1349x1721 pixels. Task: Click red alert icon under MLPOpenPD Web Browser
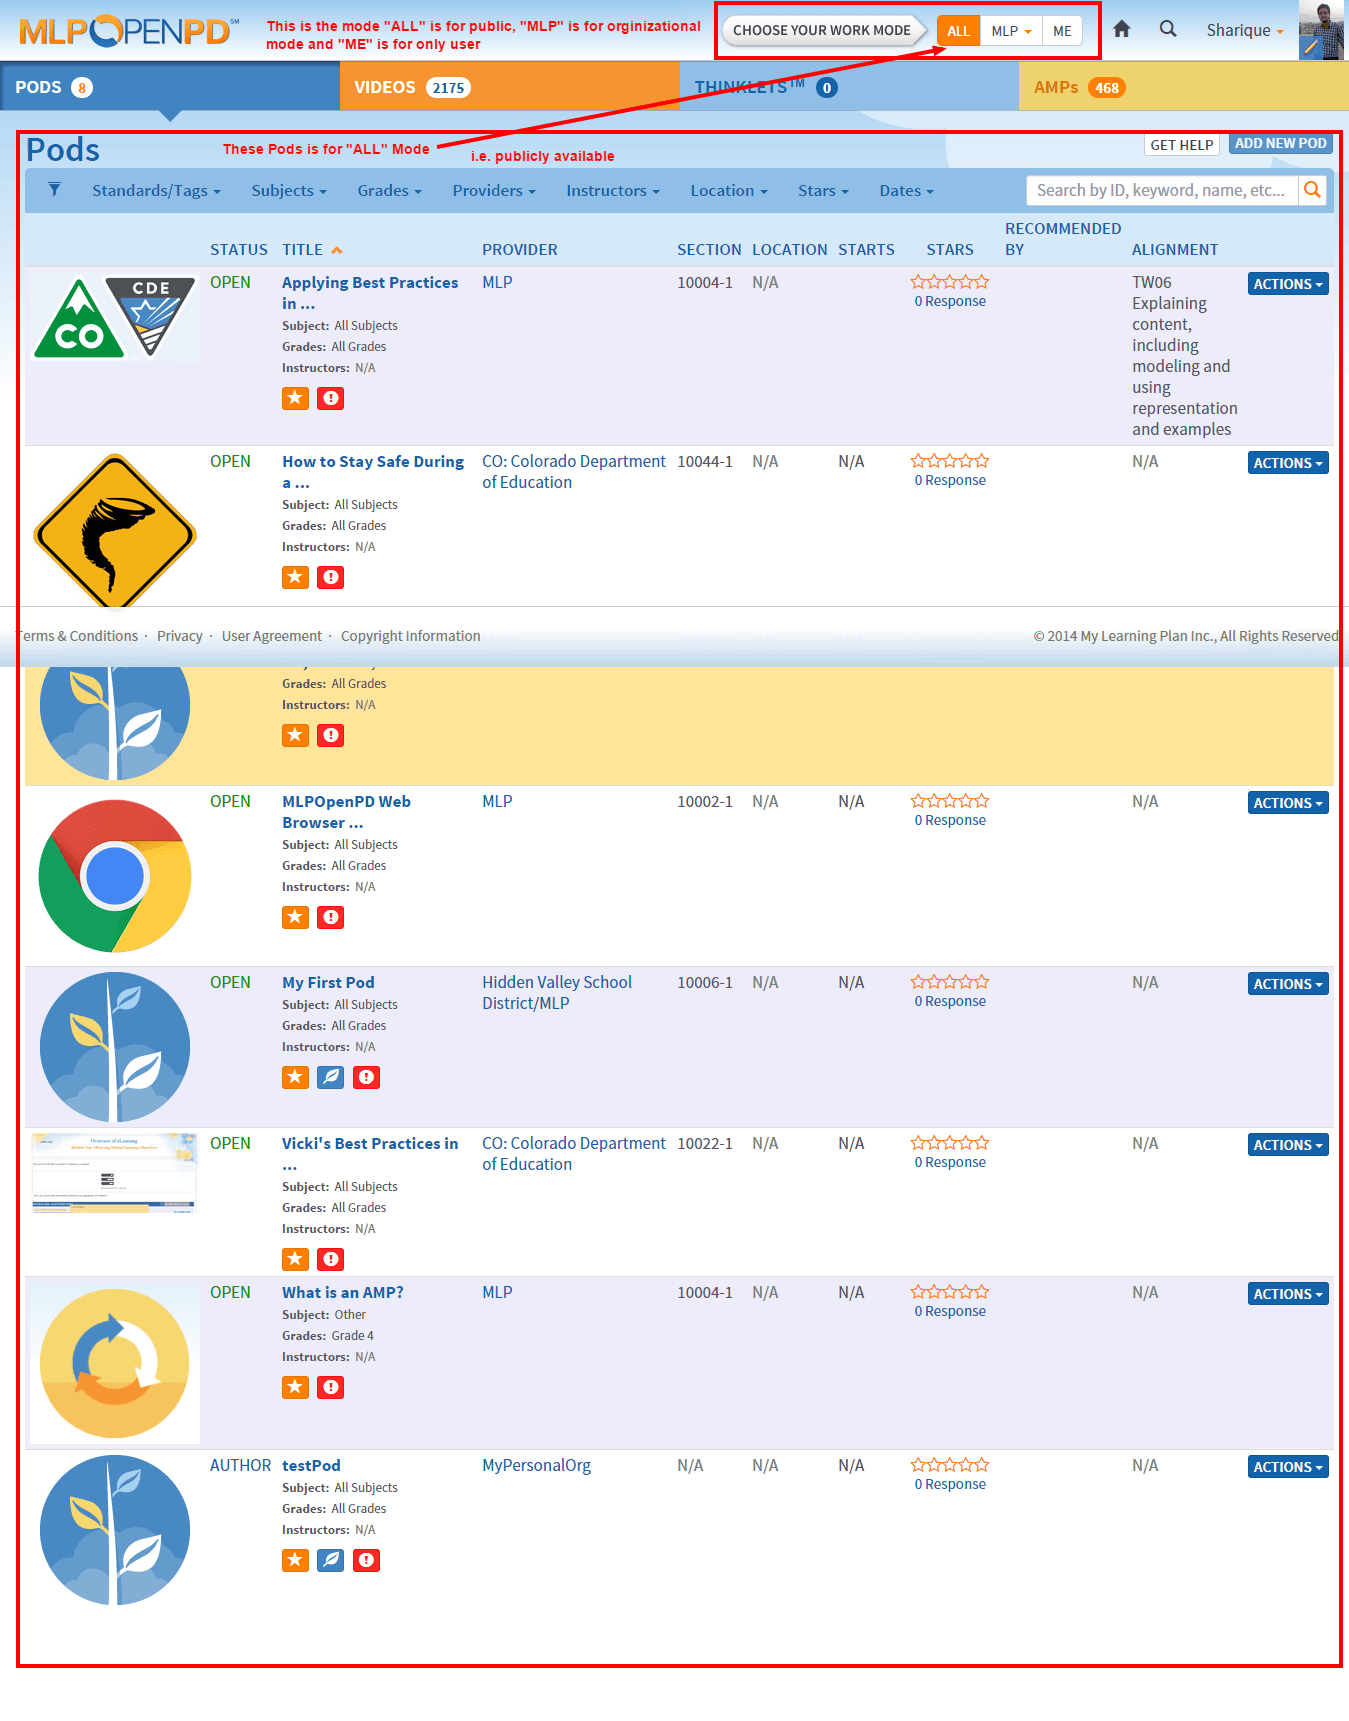pos(330,917)
